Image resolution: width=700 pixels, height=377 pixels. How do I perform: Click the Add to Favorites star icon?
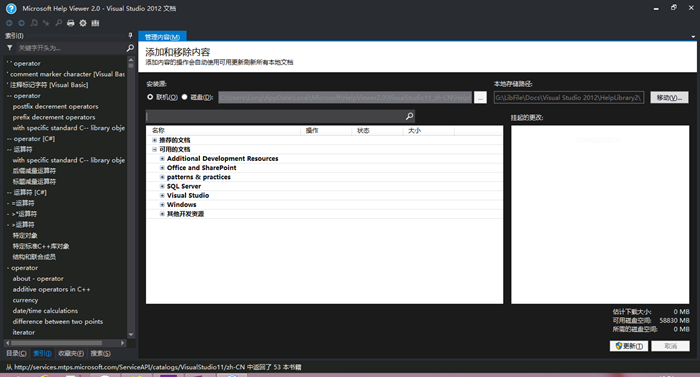46,23
